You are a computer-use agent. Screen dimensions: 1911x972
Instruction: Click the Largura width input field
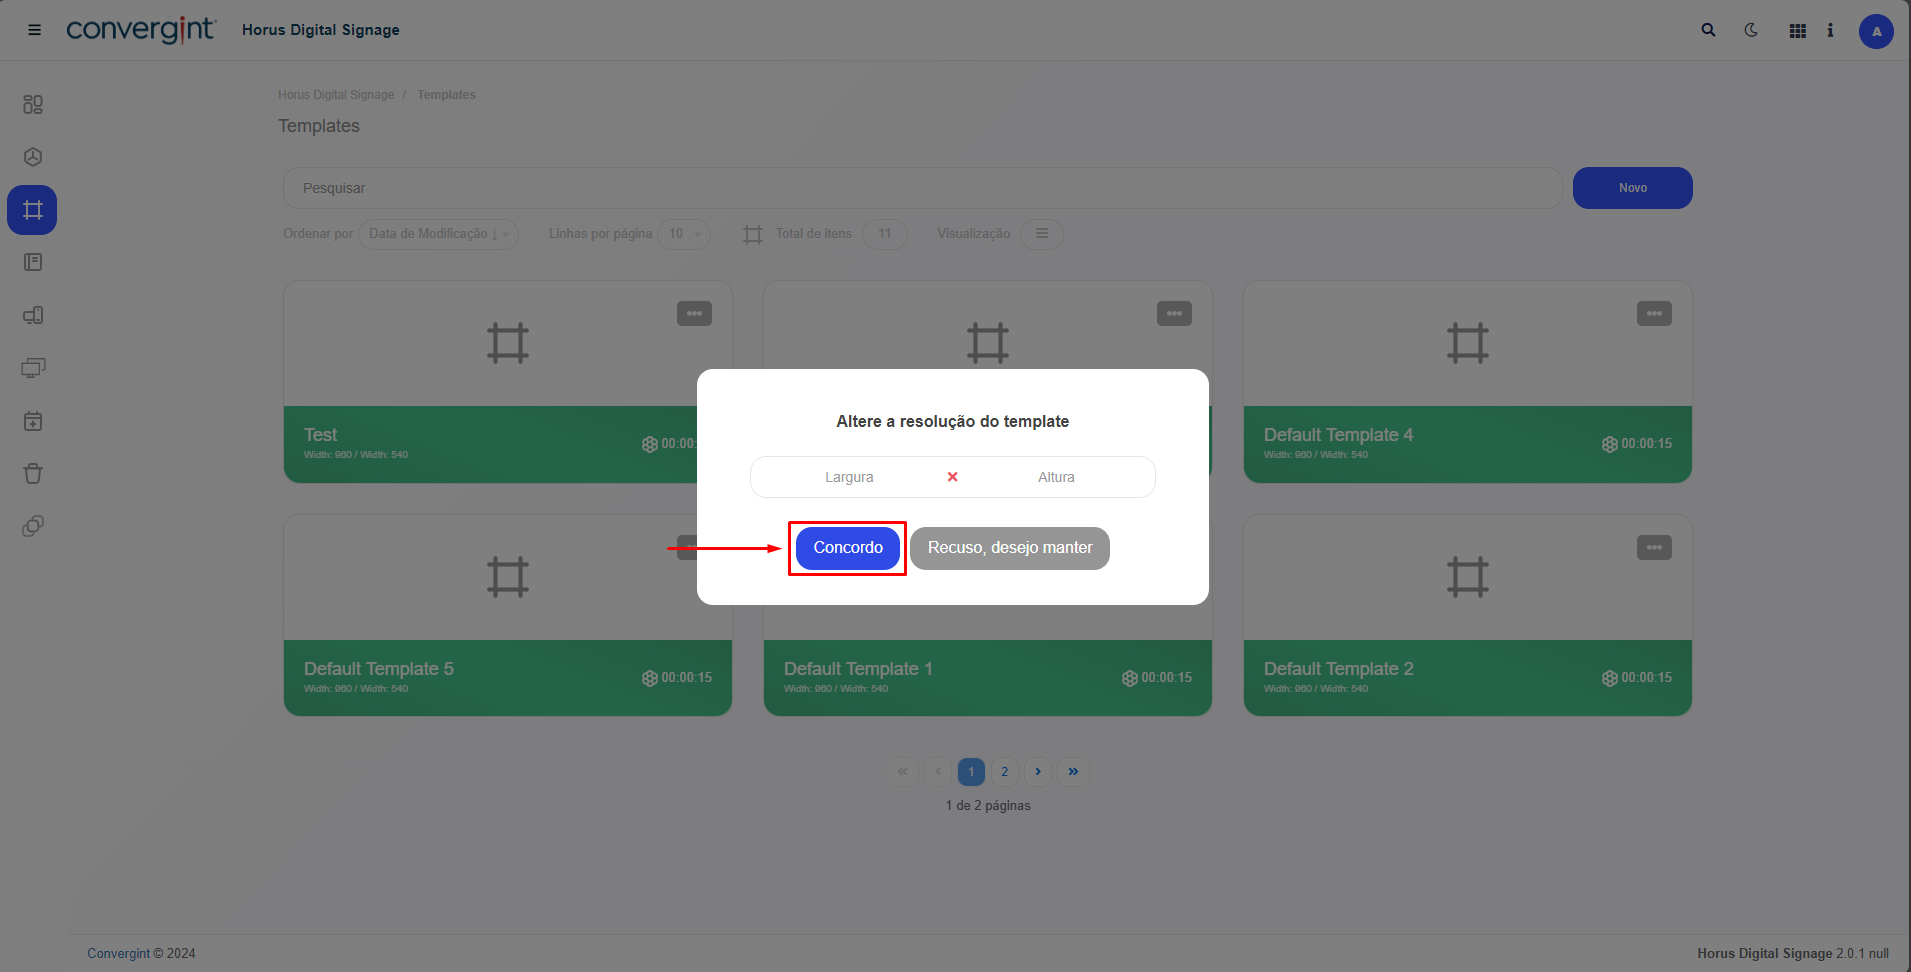pos(849,477)
